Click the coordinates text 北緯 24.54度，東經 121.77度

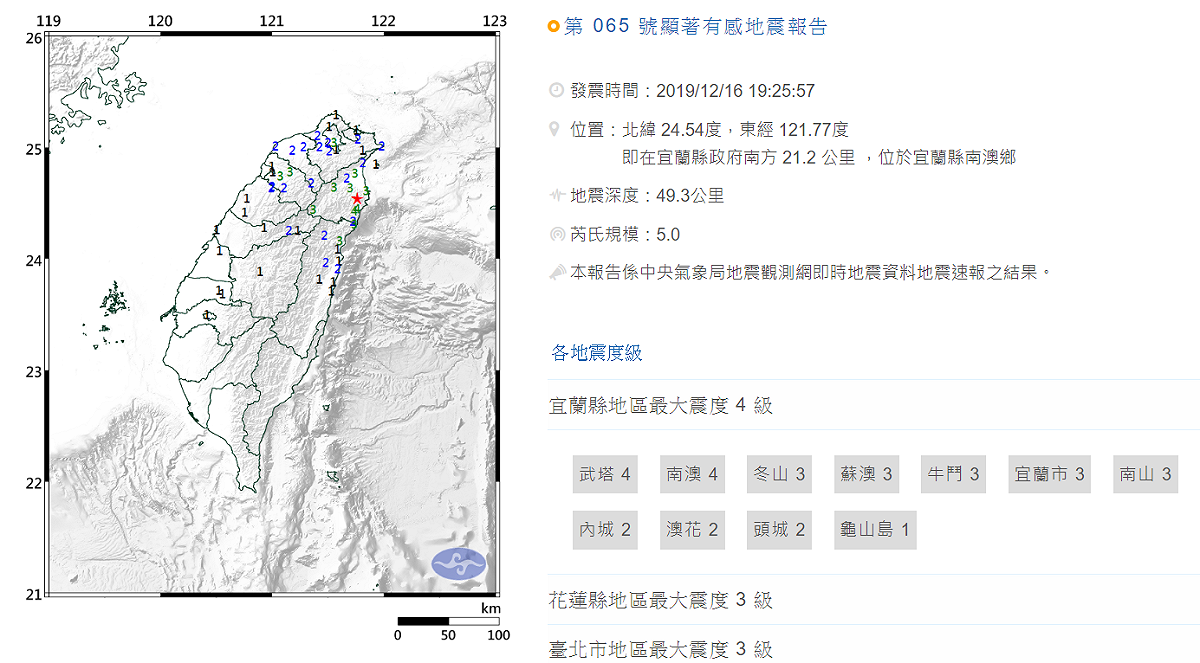[735, 130]
